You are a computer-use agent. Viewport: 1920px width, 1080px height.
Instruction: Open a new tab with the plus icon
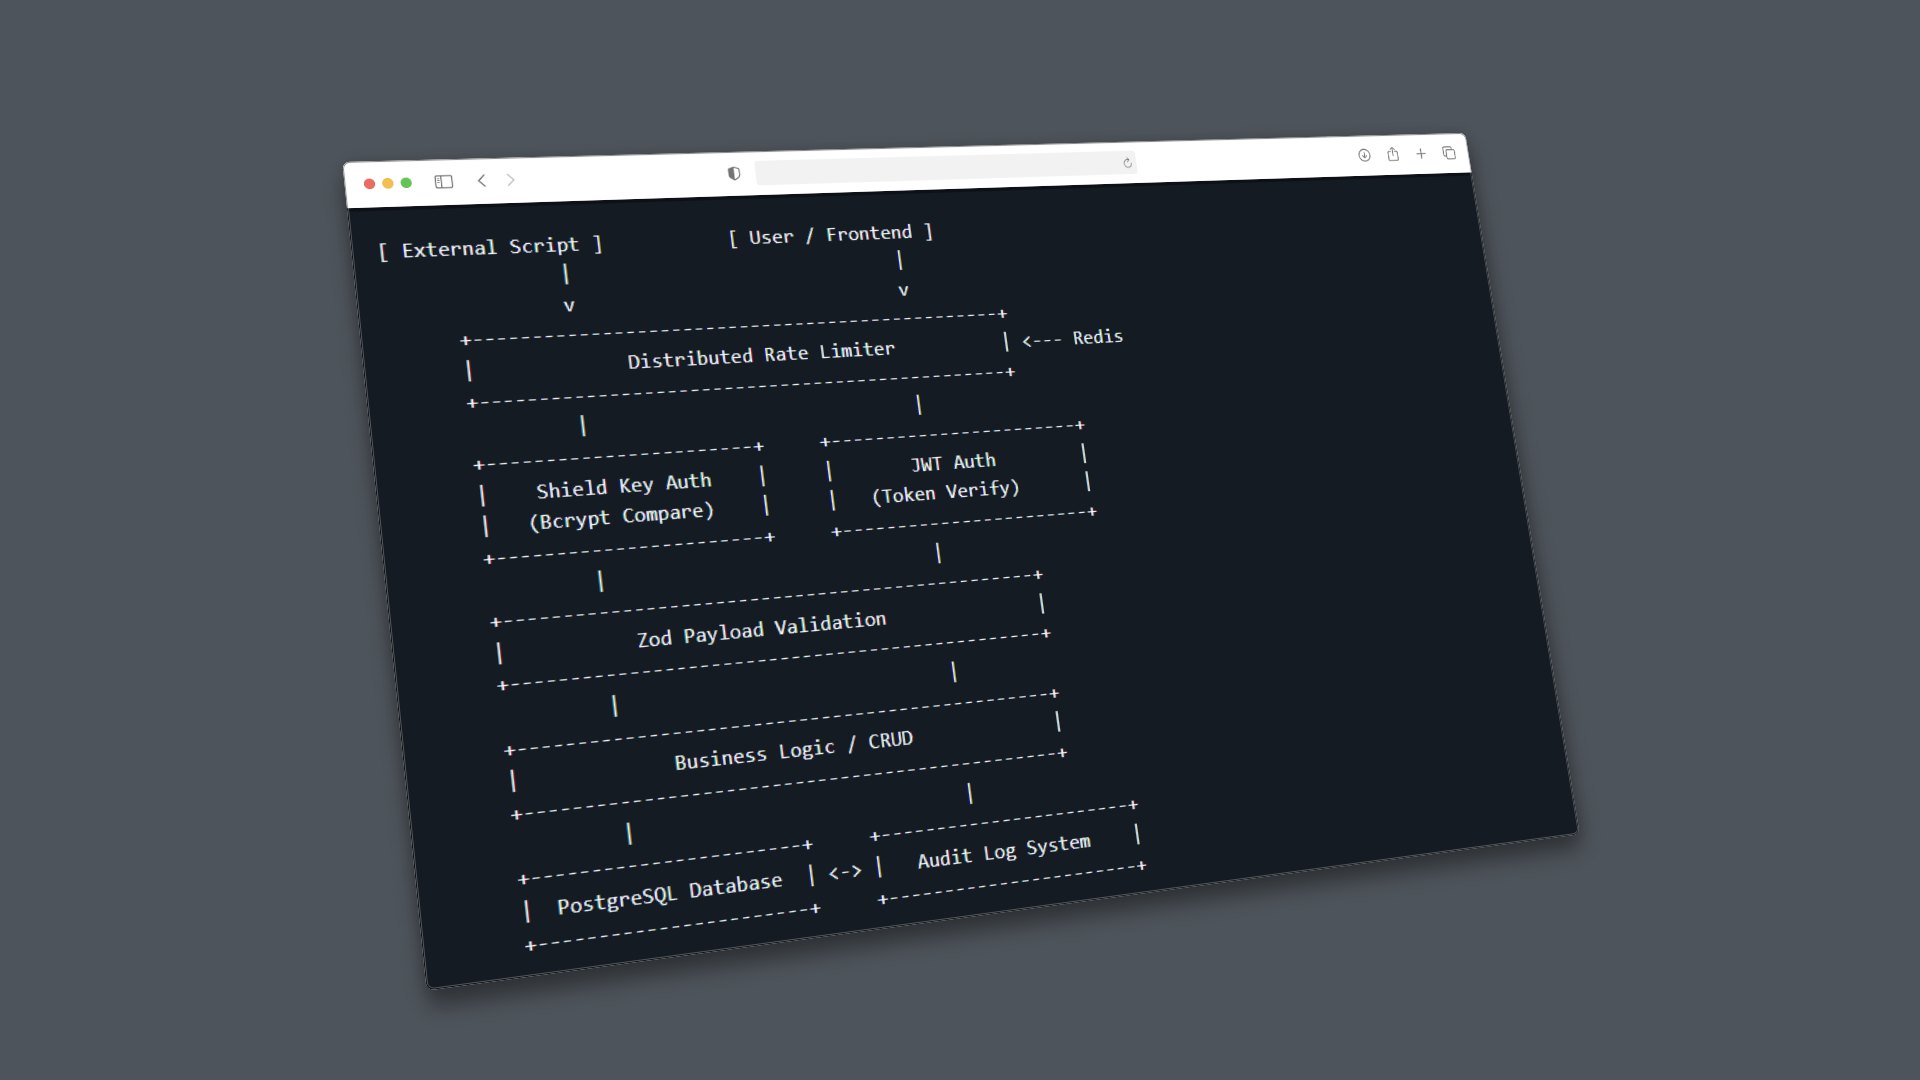click(x=1421, y=153)
